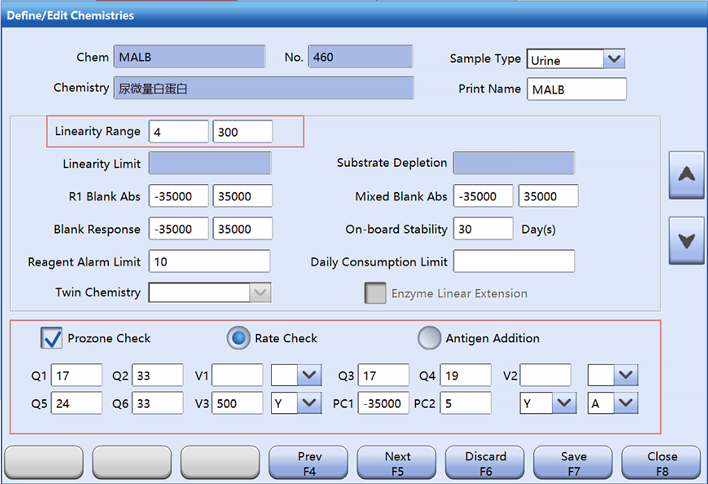Click the Linearity Range upper value field

tap(242, 132)
